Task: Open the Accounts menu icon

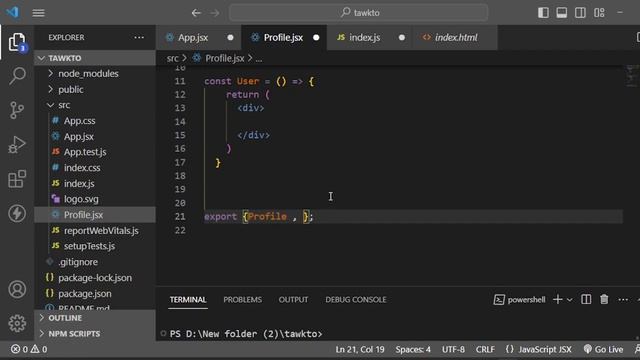Action: (x=17, y=289)
